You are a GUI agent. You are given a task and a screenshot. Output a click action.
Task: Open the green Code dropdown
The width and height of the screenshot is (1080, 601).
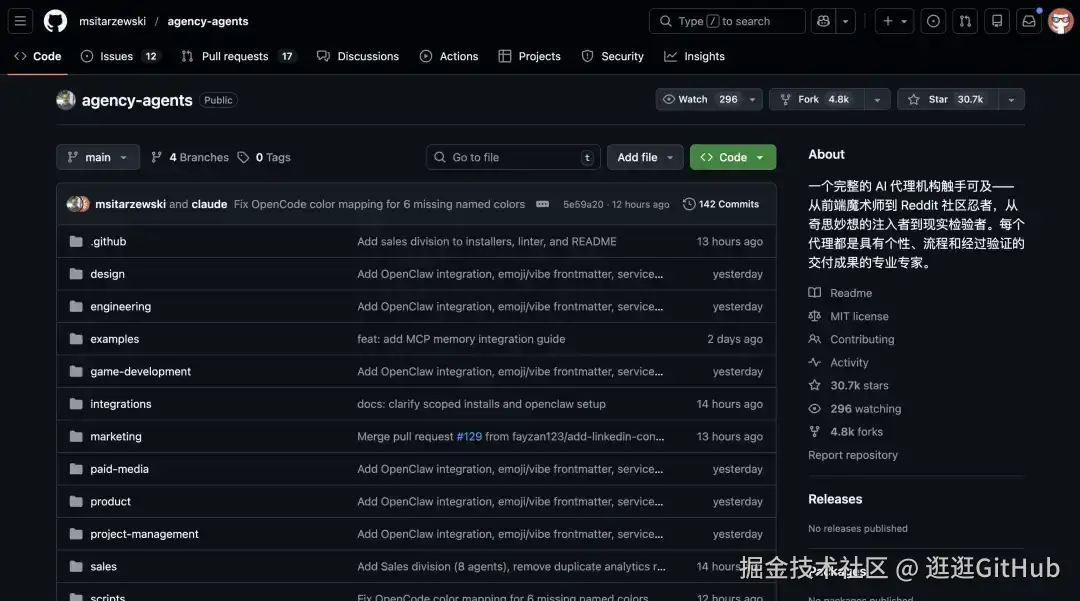pyautogui.click(x=733, y=157)
